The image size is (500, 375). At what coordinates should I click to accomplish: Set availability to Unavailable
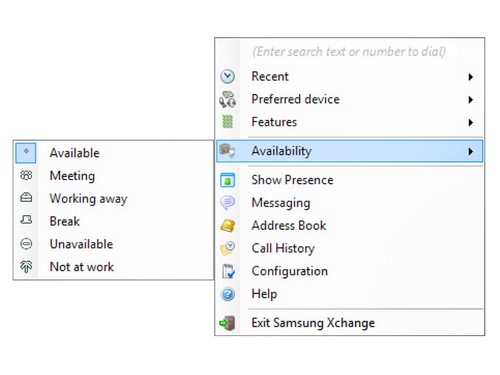[x=113, y=244]
